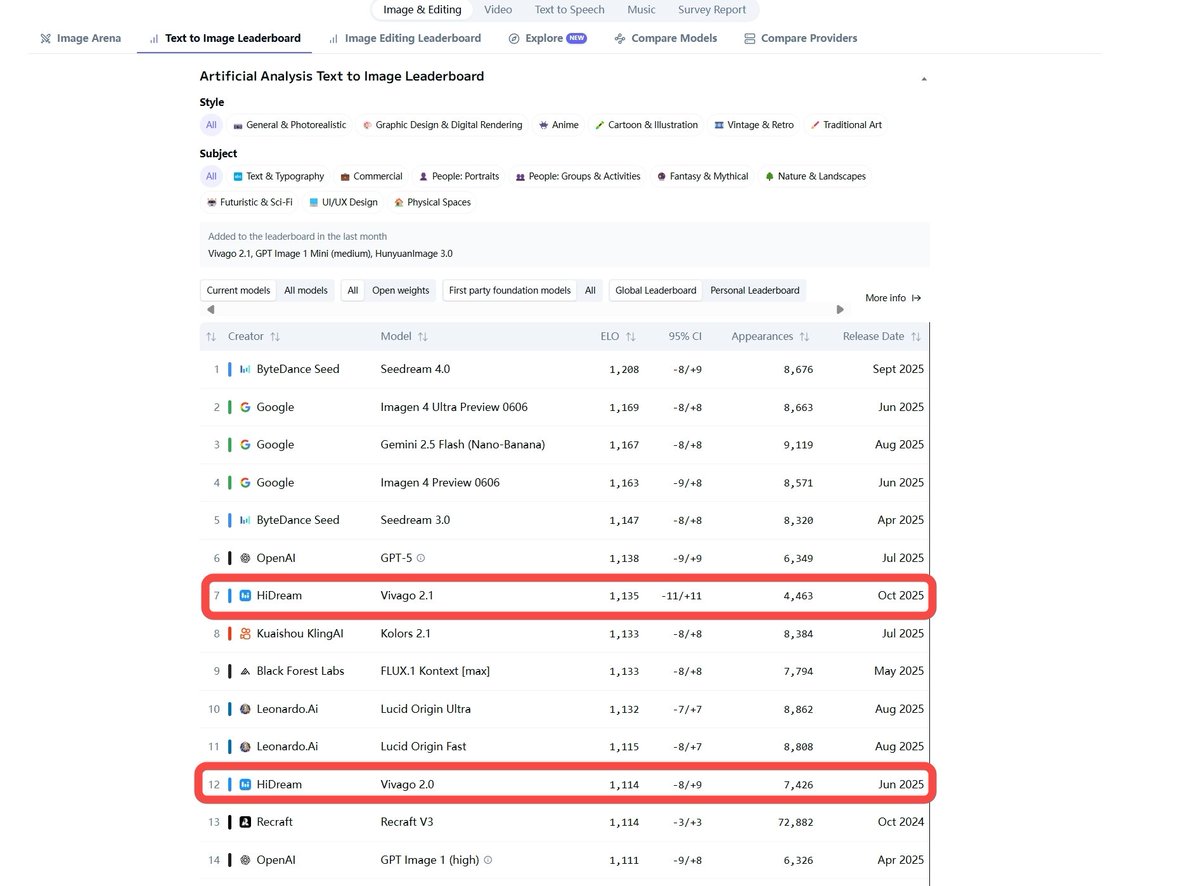Viewport: 1200px width, 886px height.
Task: Select Image & Editing category
Action: (x=422, y=10)
